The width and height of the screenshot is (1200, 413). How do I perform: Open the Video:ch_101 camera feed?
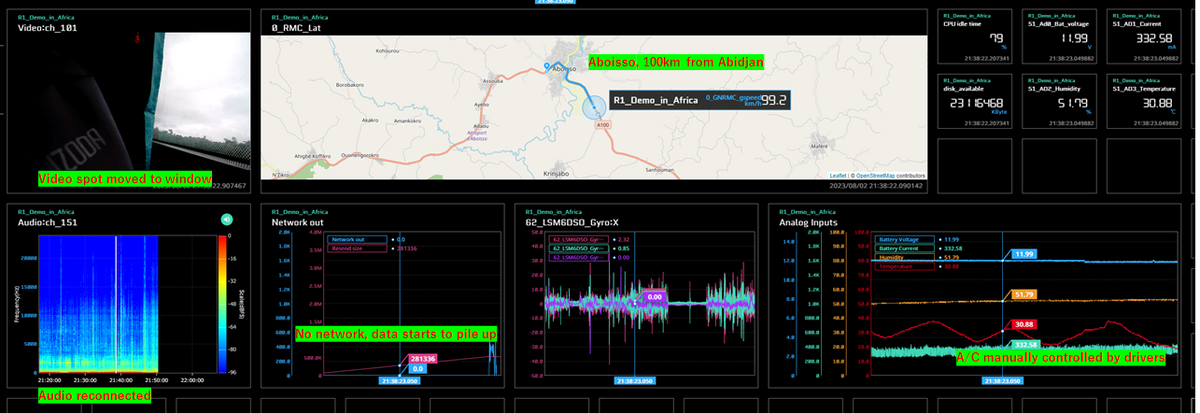(128, 103)
